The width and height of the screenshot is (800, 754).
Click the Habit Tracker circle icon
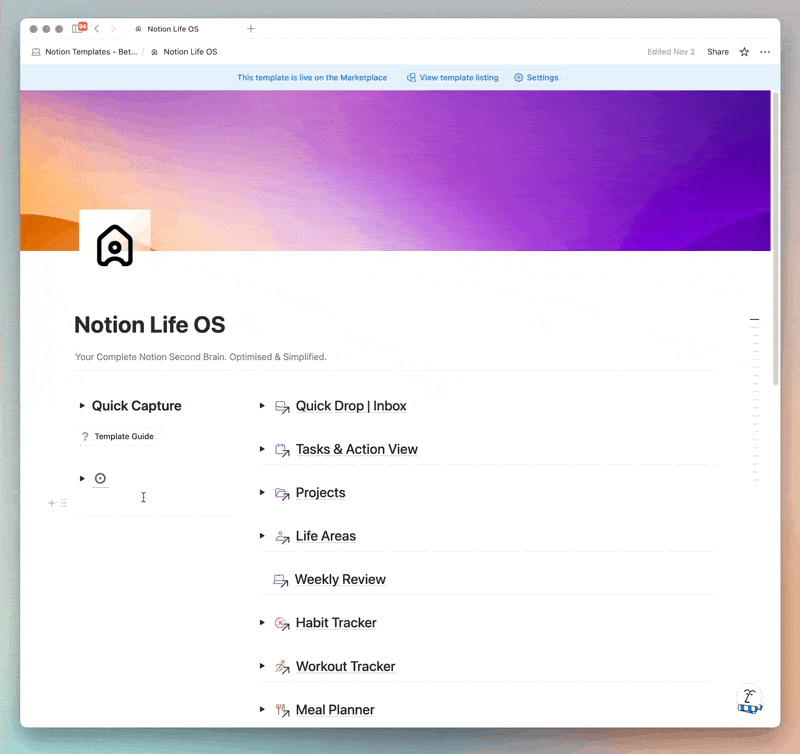[282, 623]
